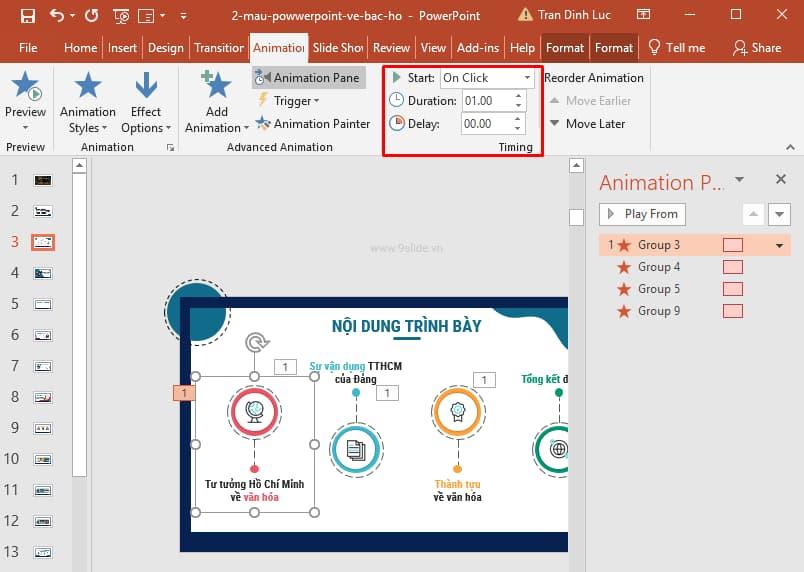
Task: Undo the last action
Action: pos(56,15)
